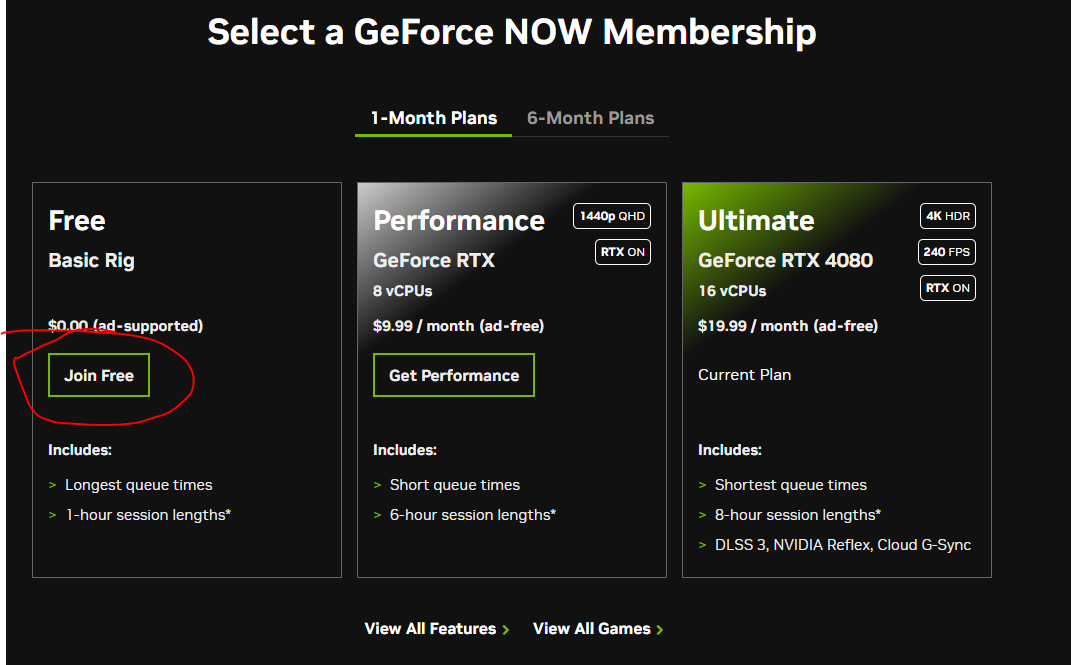Open the View All Features link
The height and width of the screenshot is (665, 1071).
[x=430, y=629]
